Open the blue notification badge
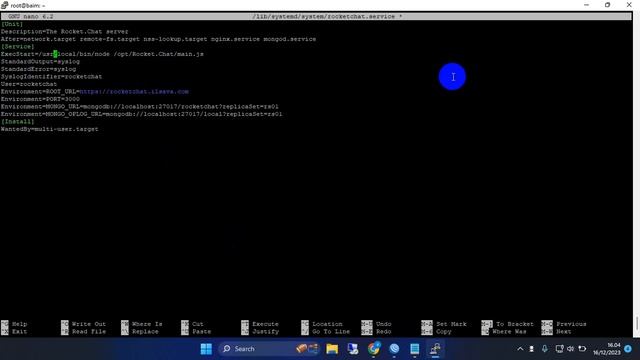640x360 pixels. click(x=628, y=349)
